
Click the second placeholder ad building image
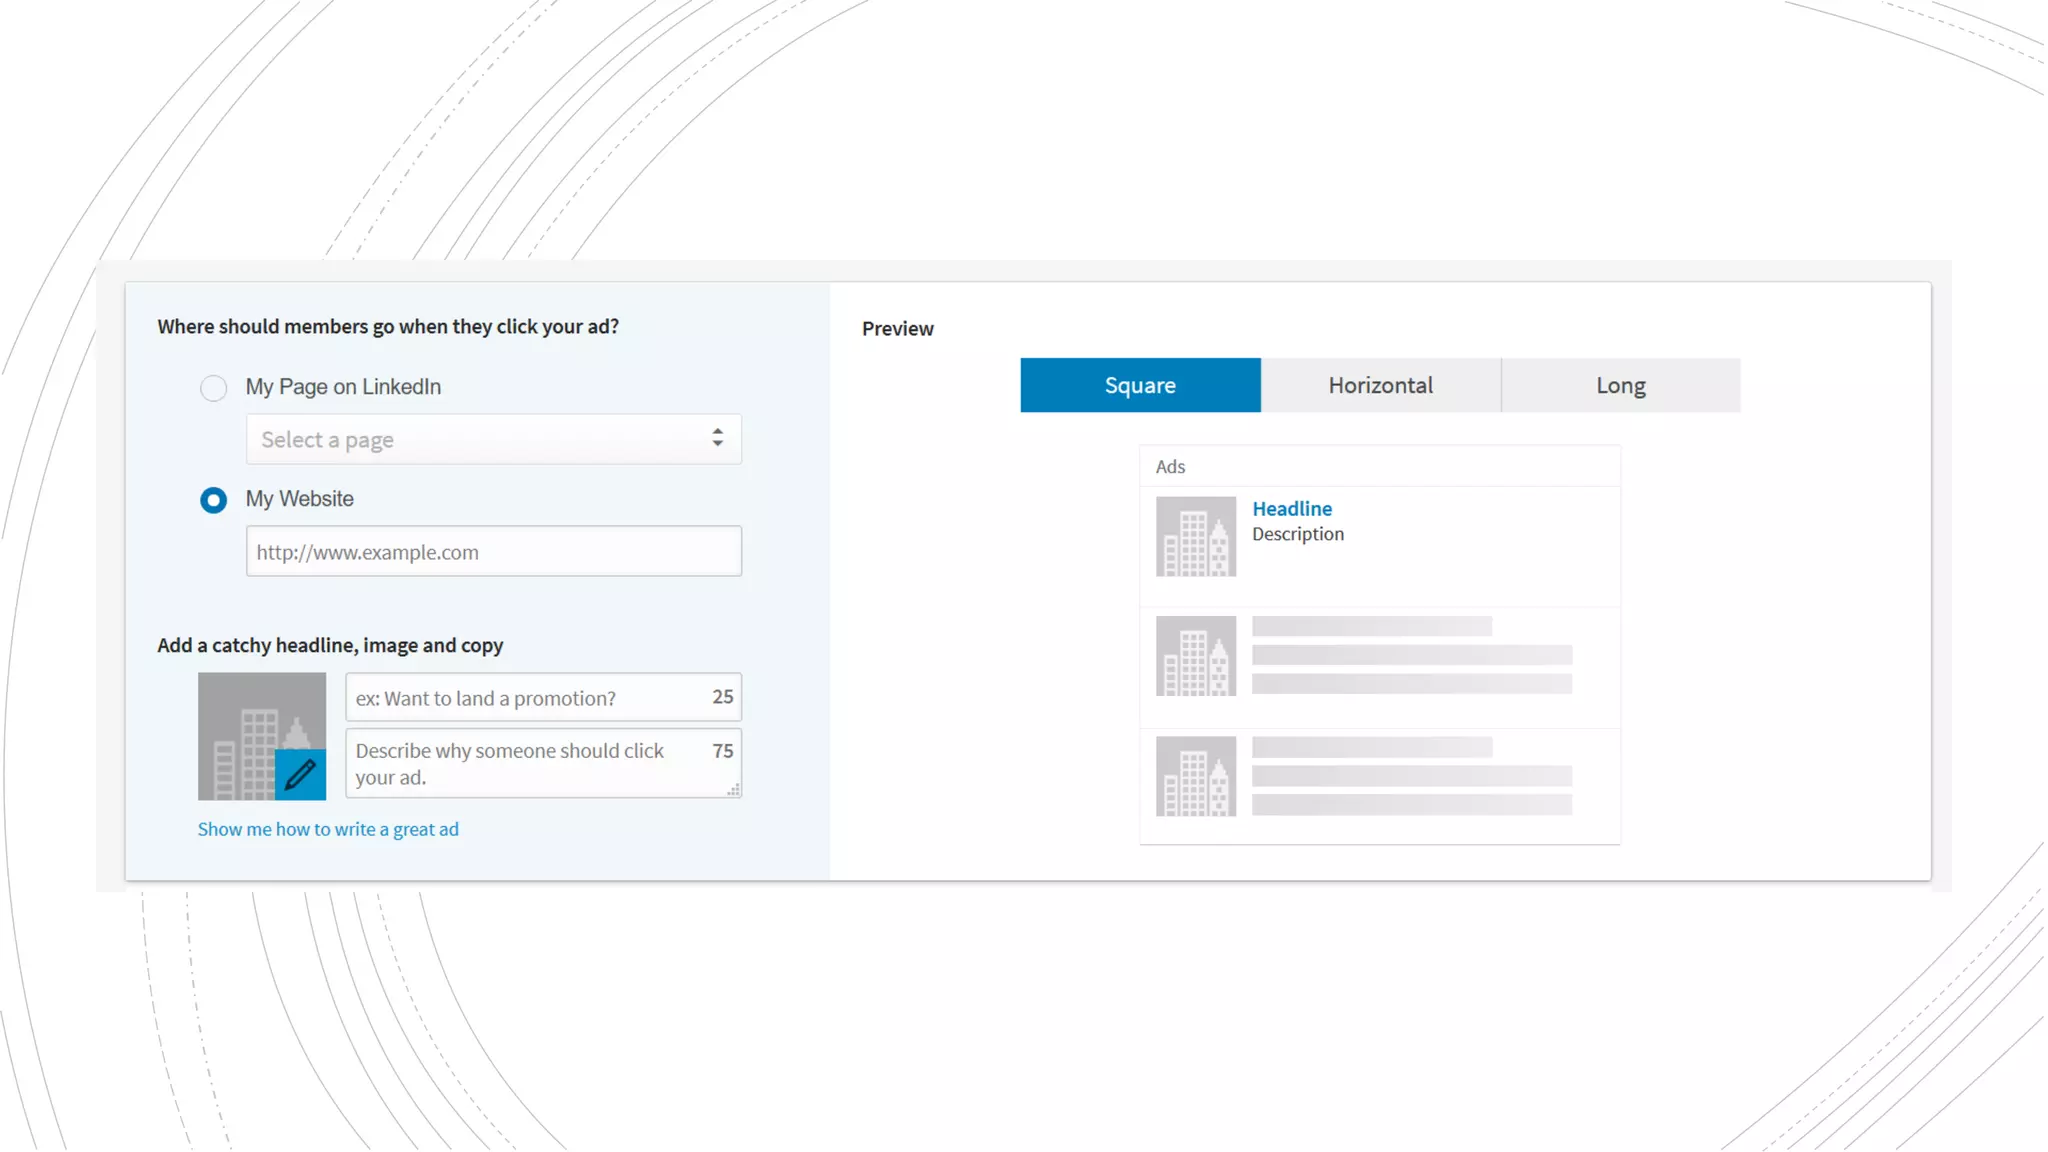[1196, 656]
